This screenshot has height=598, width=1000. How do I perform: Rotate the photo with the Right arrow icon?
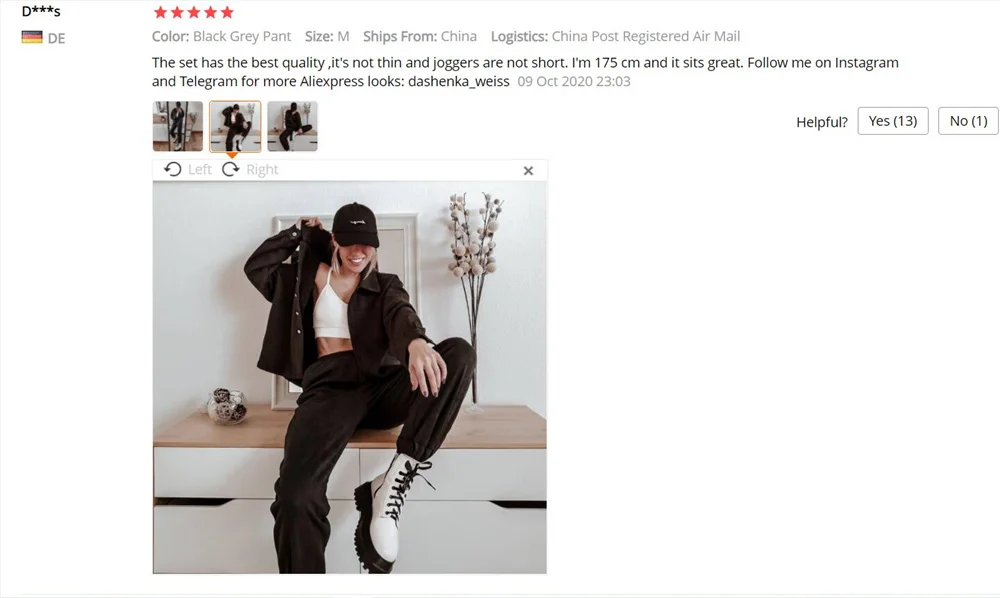click(231, 170)
